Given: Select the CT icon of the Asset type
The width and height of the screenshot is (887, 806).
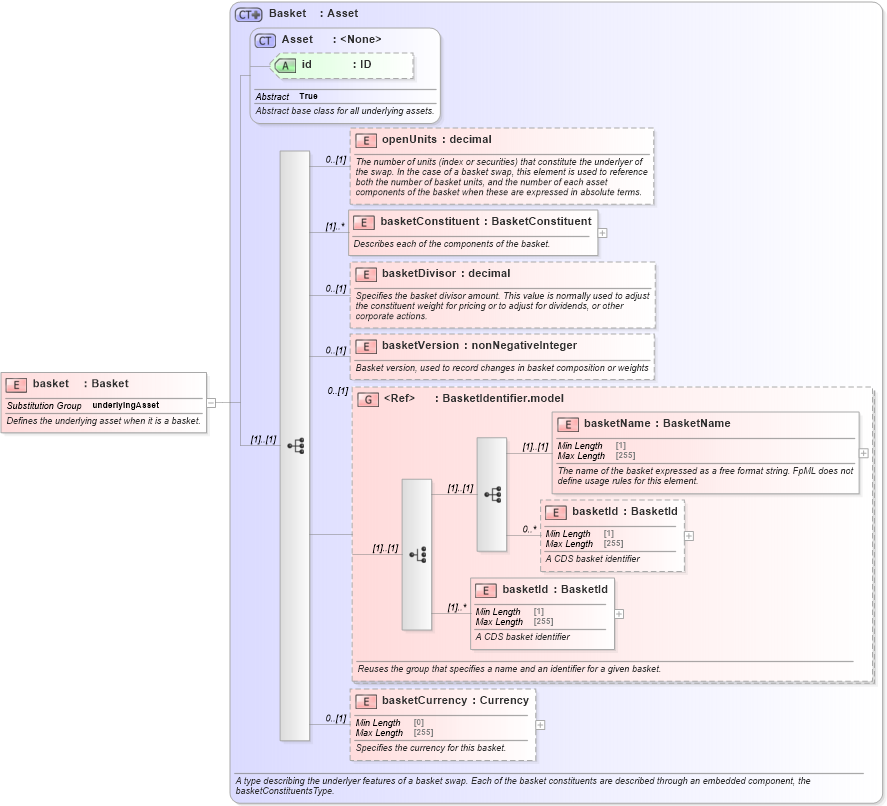Looking at the screenshot, I should coord(265,39).
